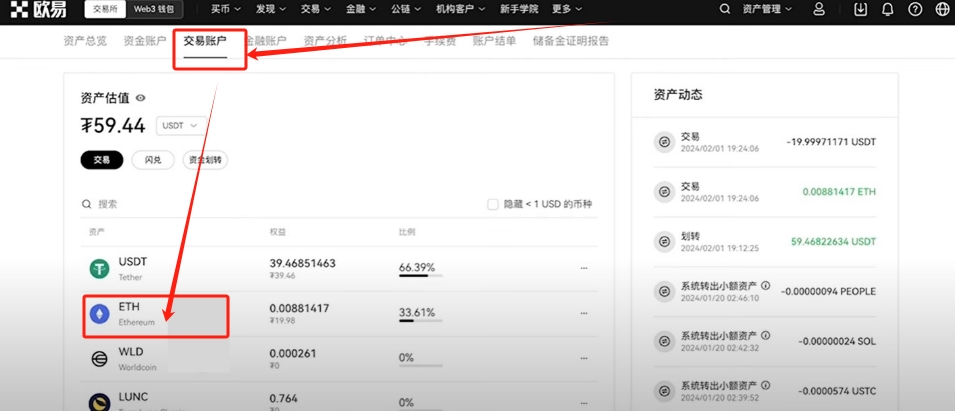Expand the 交易 top menu
The height and width of the screenshot is (412, 955).
pyautogui.click(x=316, y=9)
